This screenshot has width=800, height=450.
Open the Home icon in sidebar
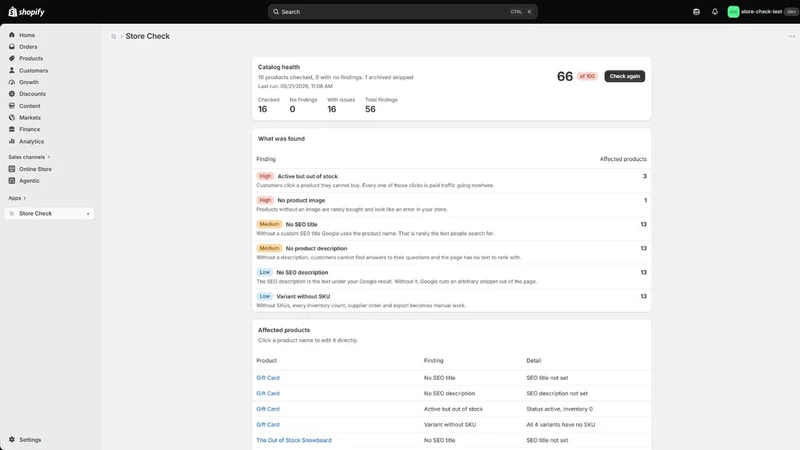[x=12, y=35]
